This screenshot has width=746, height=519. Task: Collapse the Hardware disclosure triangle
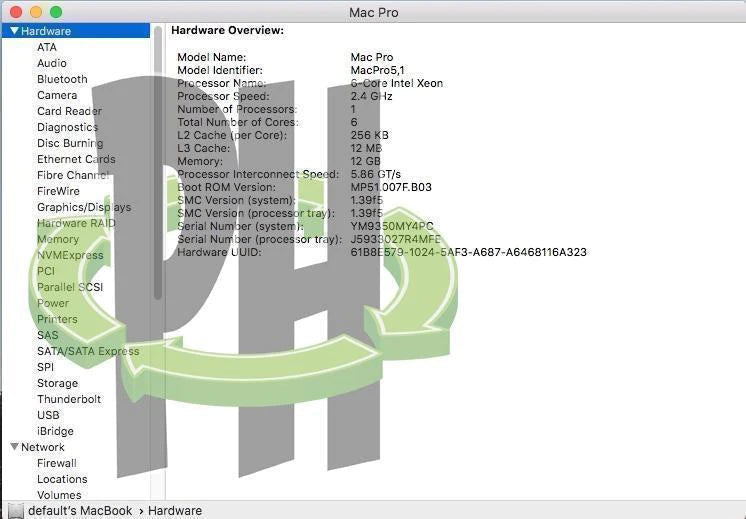[14, 31]
